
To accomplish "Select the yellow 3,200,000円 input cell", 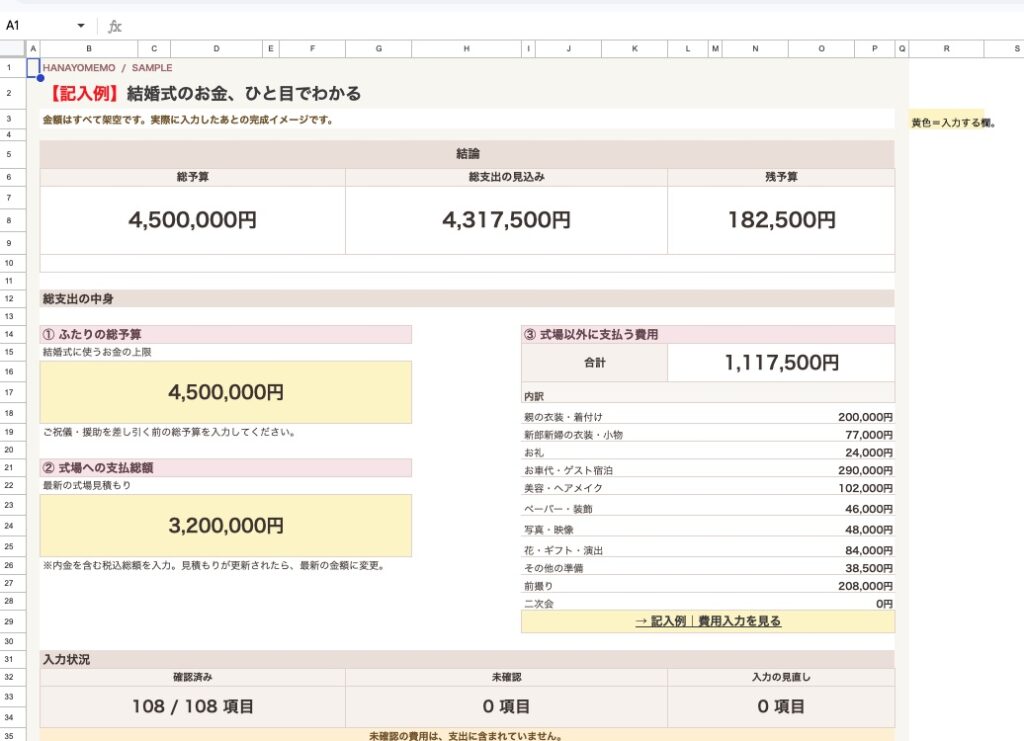I will pos(226,526).
